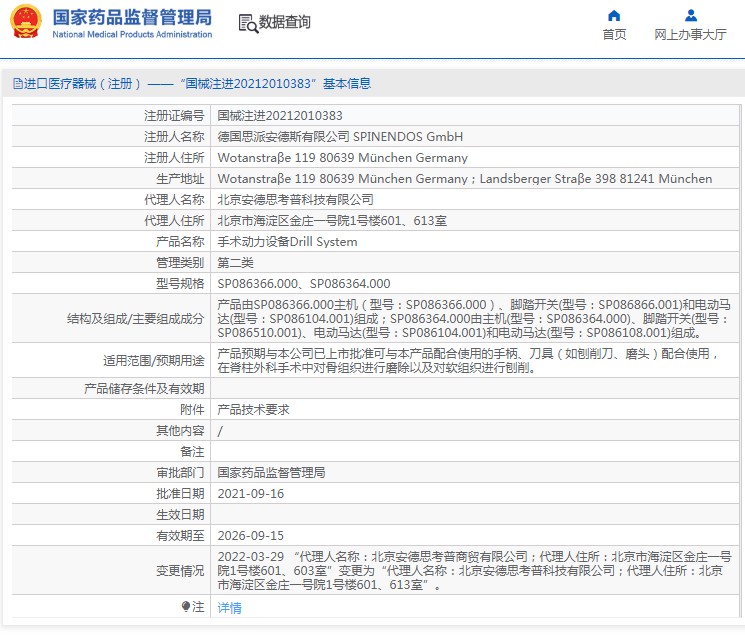Go to 首页 via its text label
The height and width of the screenshot is (637, 745).
click(614, 34)
